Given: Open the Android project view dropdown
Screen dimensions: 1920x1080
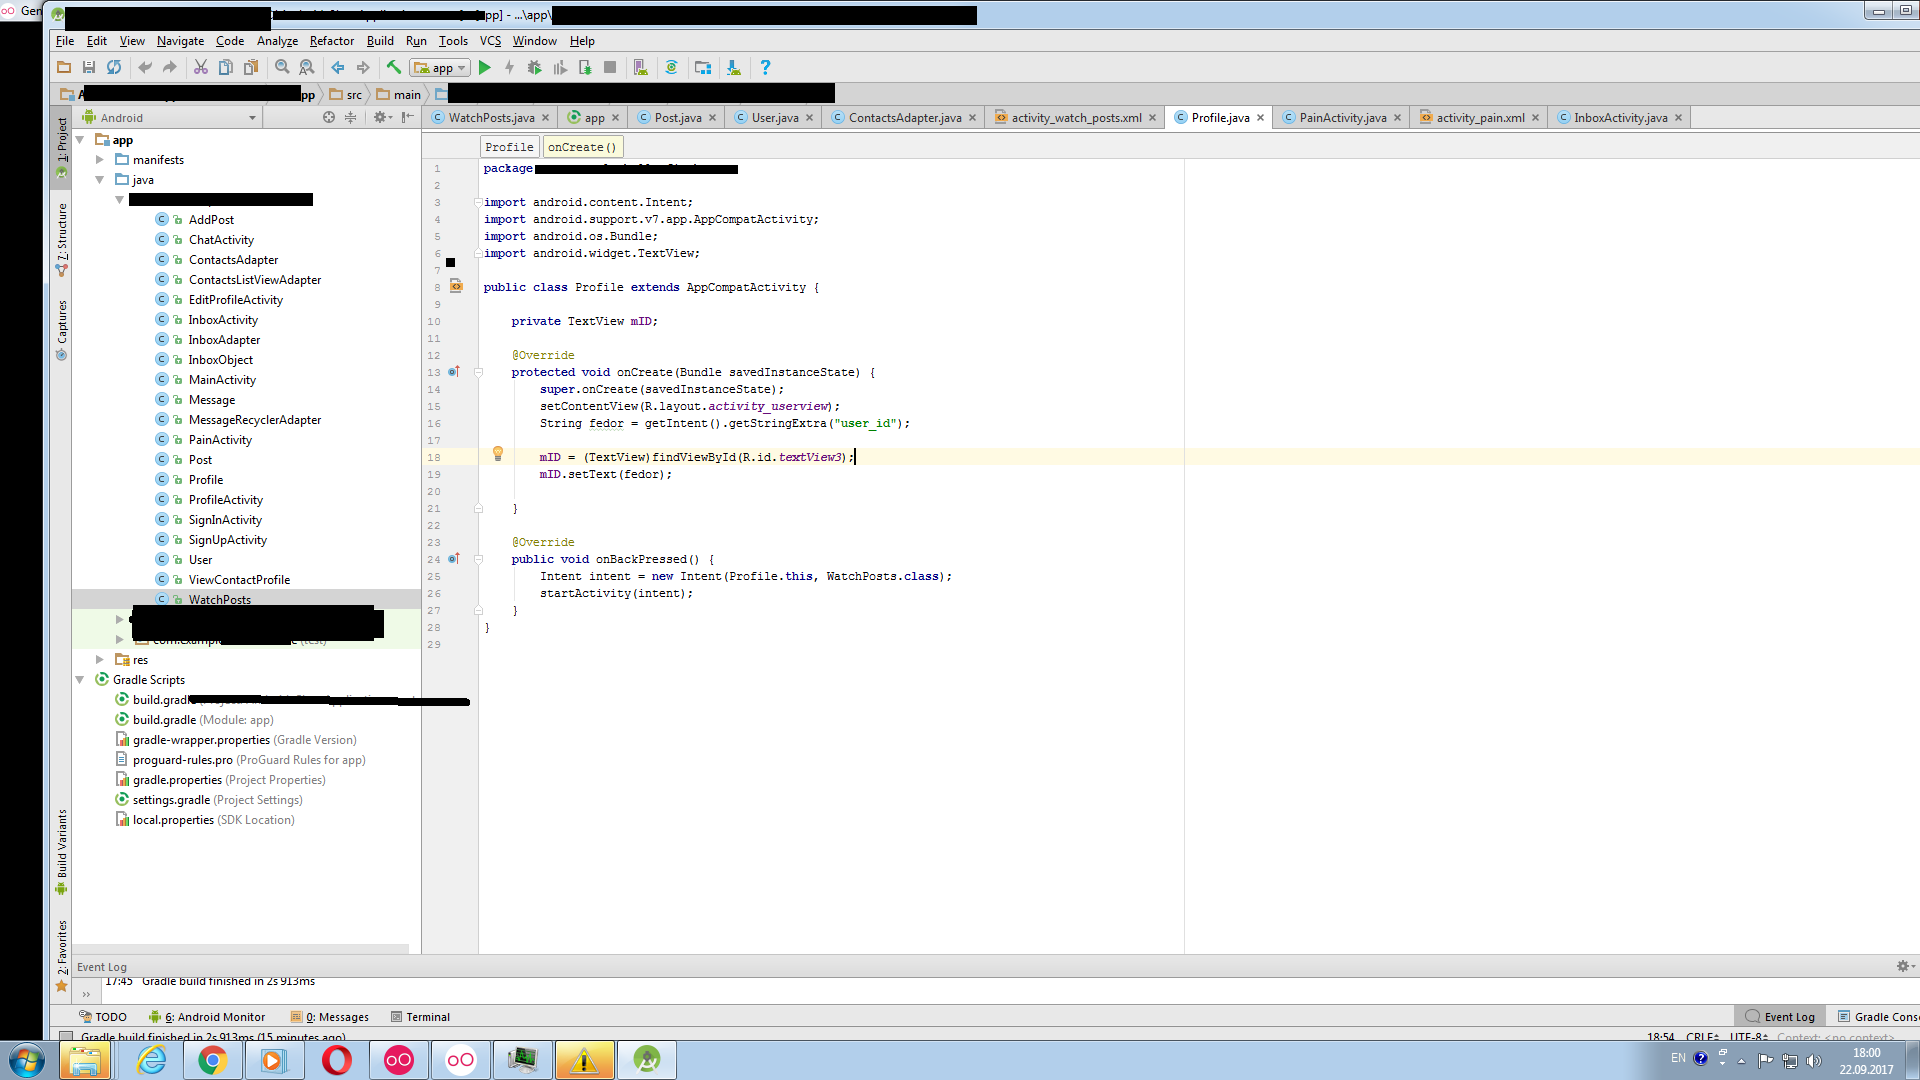Looking at the screenshot, I should tap(170, 117).
